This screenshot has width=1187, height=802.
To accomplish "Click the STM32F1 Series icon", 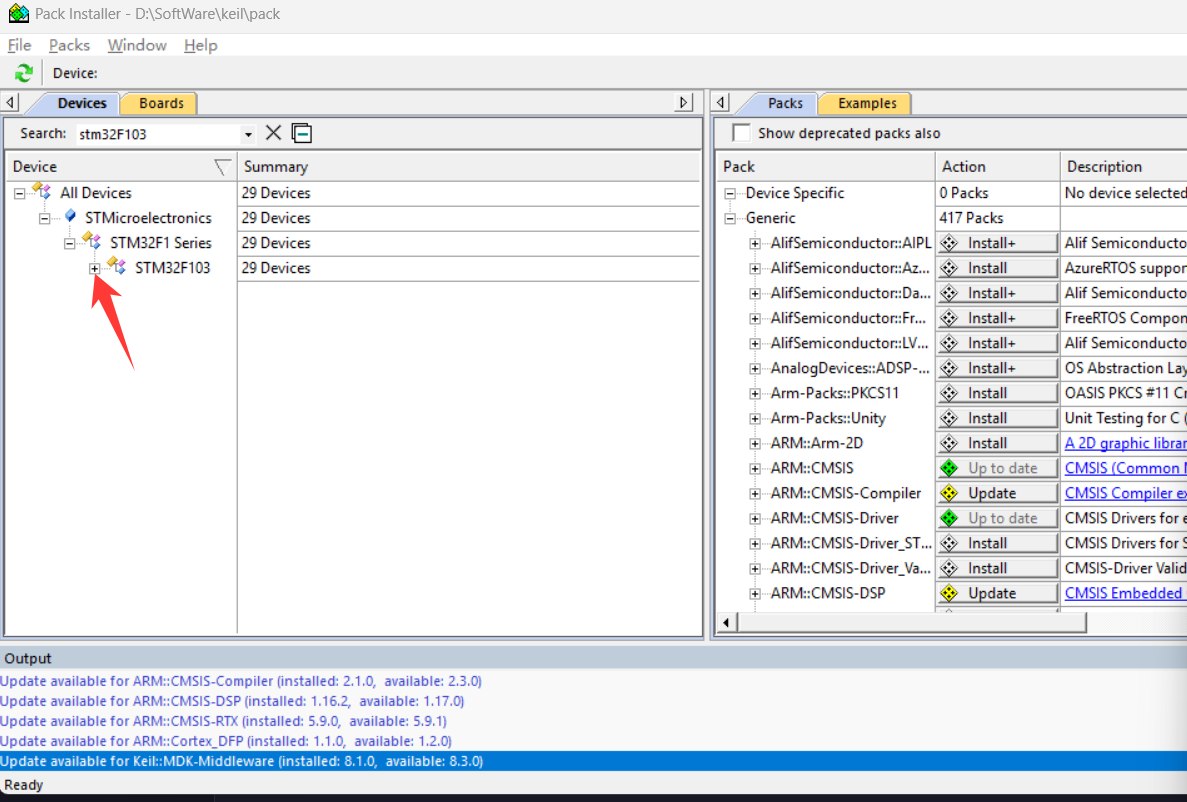I will (92, 242).
